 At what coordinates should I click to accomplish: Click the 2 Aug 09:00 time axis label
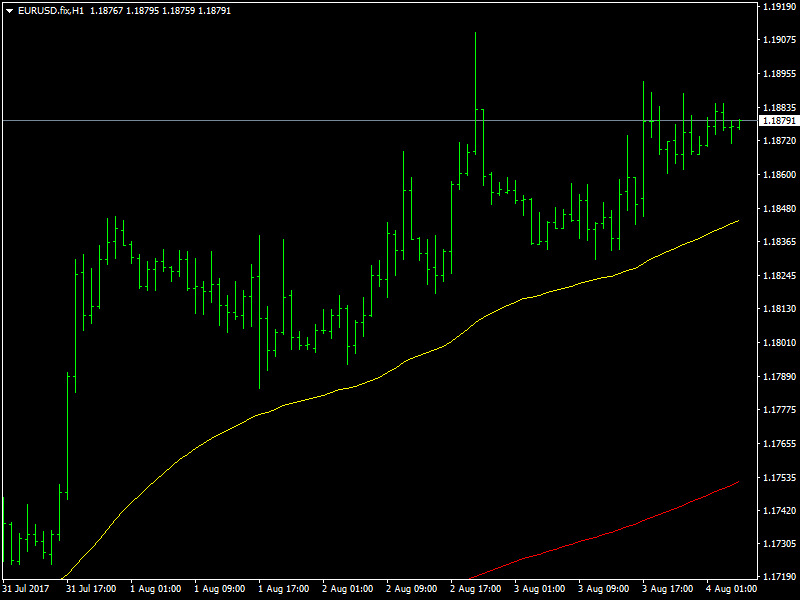coord(412,589)
